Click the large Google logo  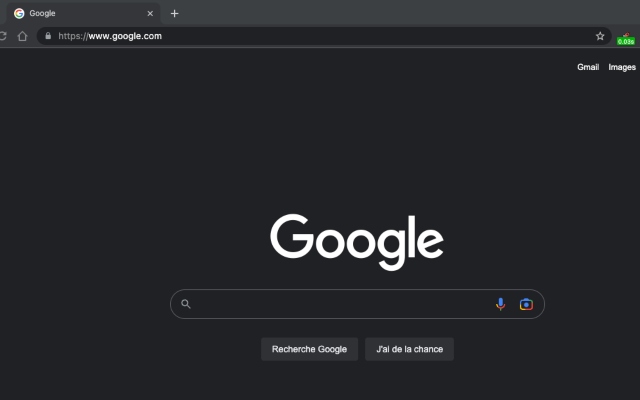(357, 241)
